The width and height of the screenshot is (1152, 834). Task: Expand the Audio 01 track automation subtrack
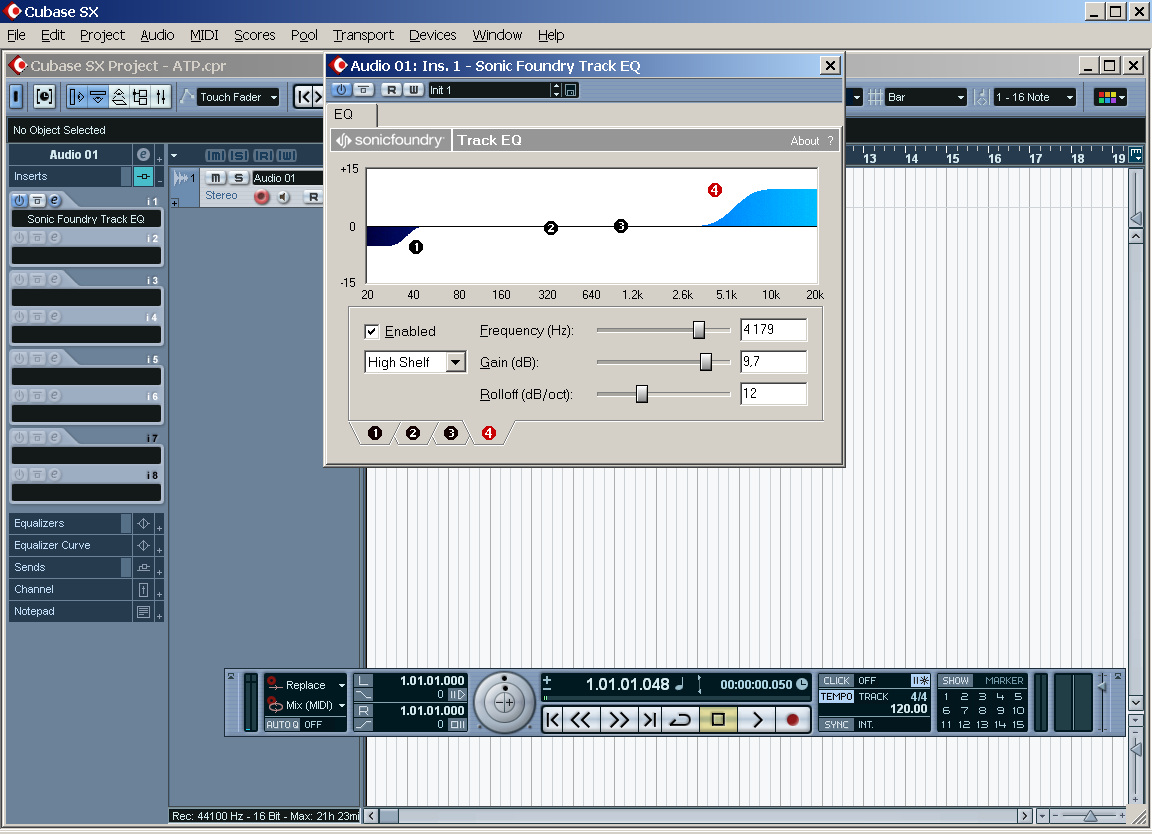[175, 202]
